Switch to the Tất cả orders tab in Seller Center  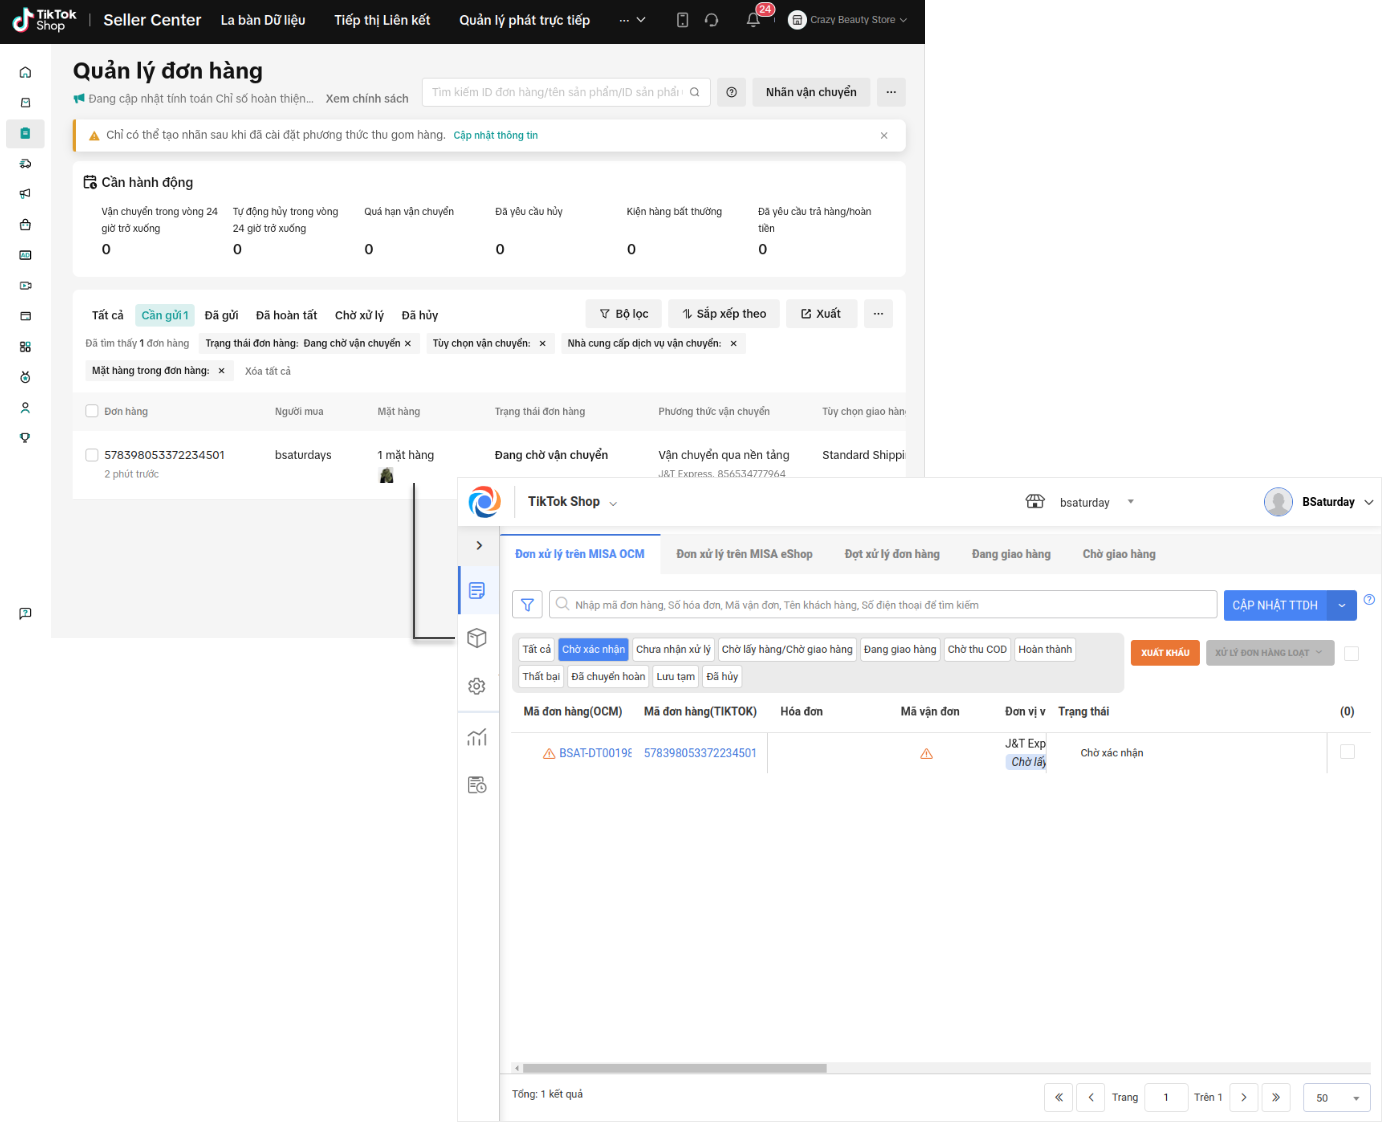click(108, 315)
